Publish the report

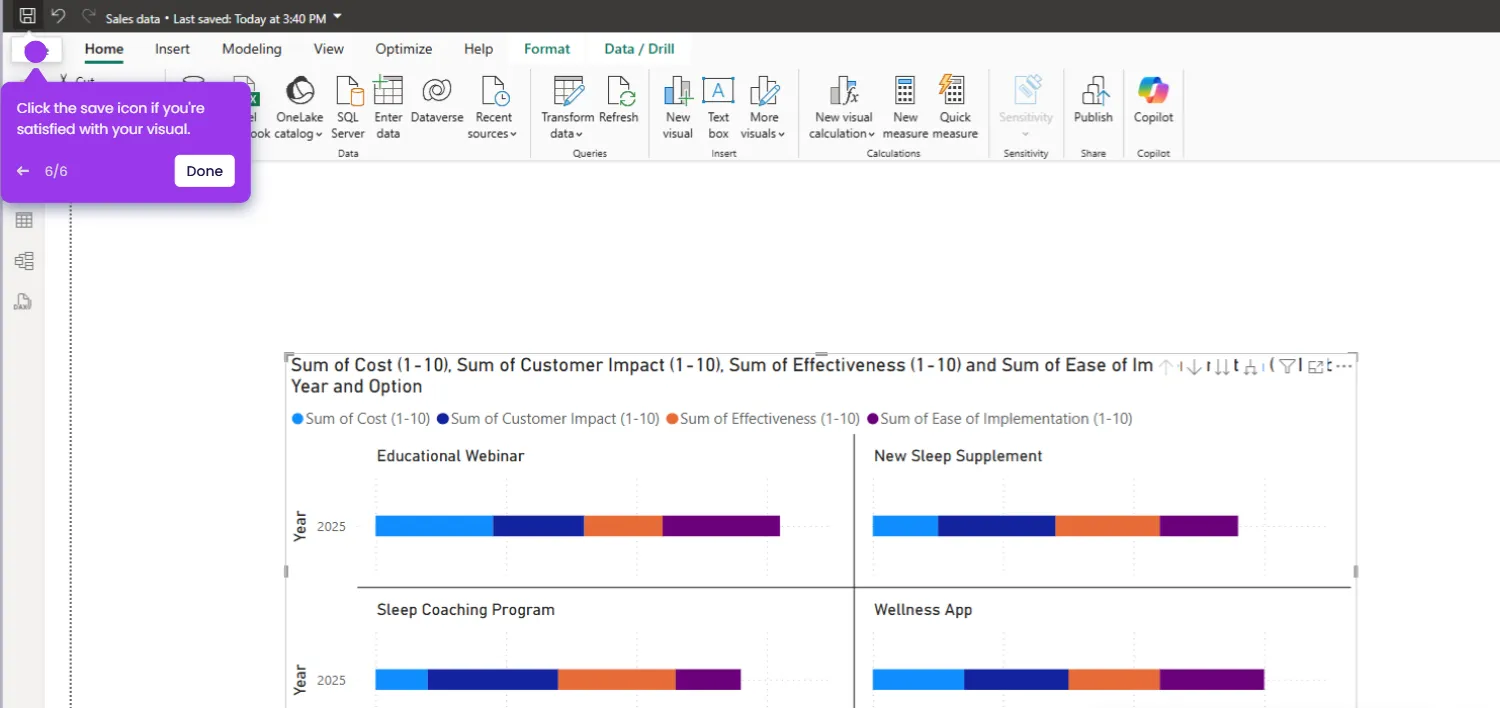point(1093,100)
